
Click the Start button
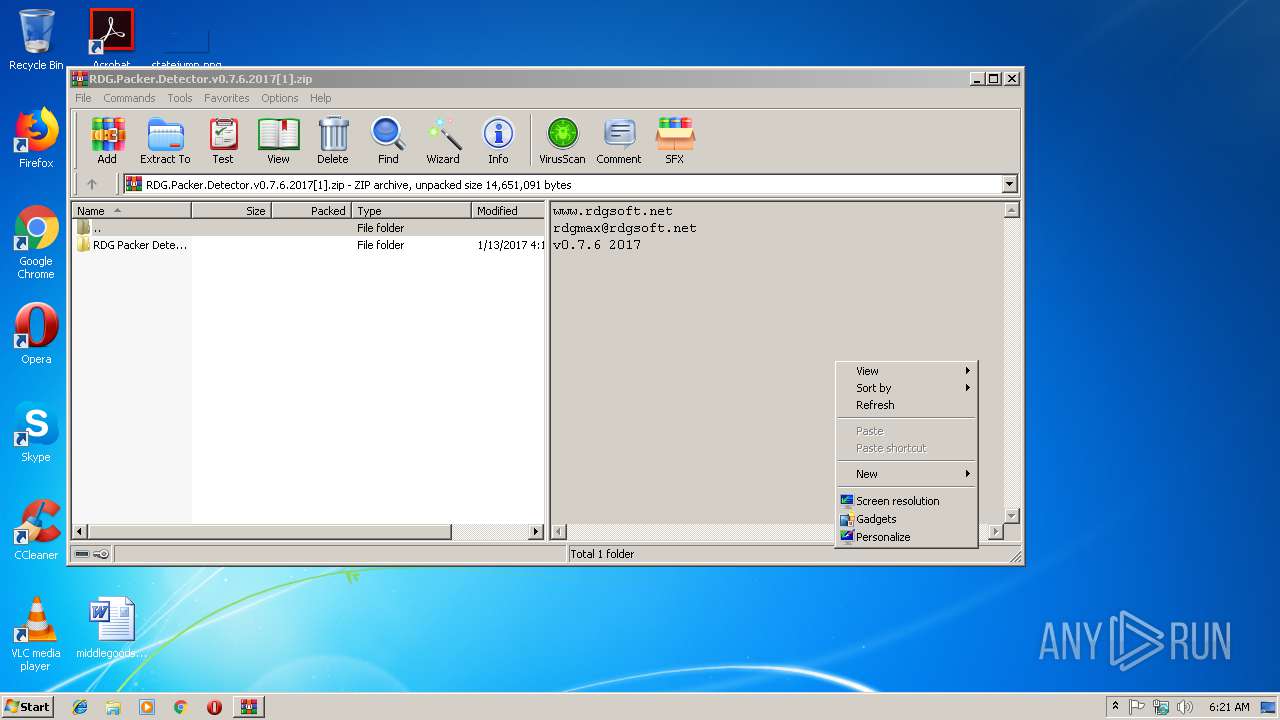point(28,707)
